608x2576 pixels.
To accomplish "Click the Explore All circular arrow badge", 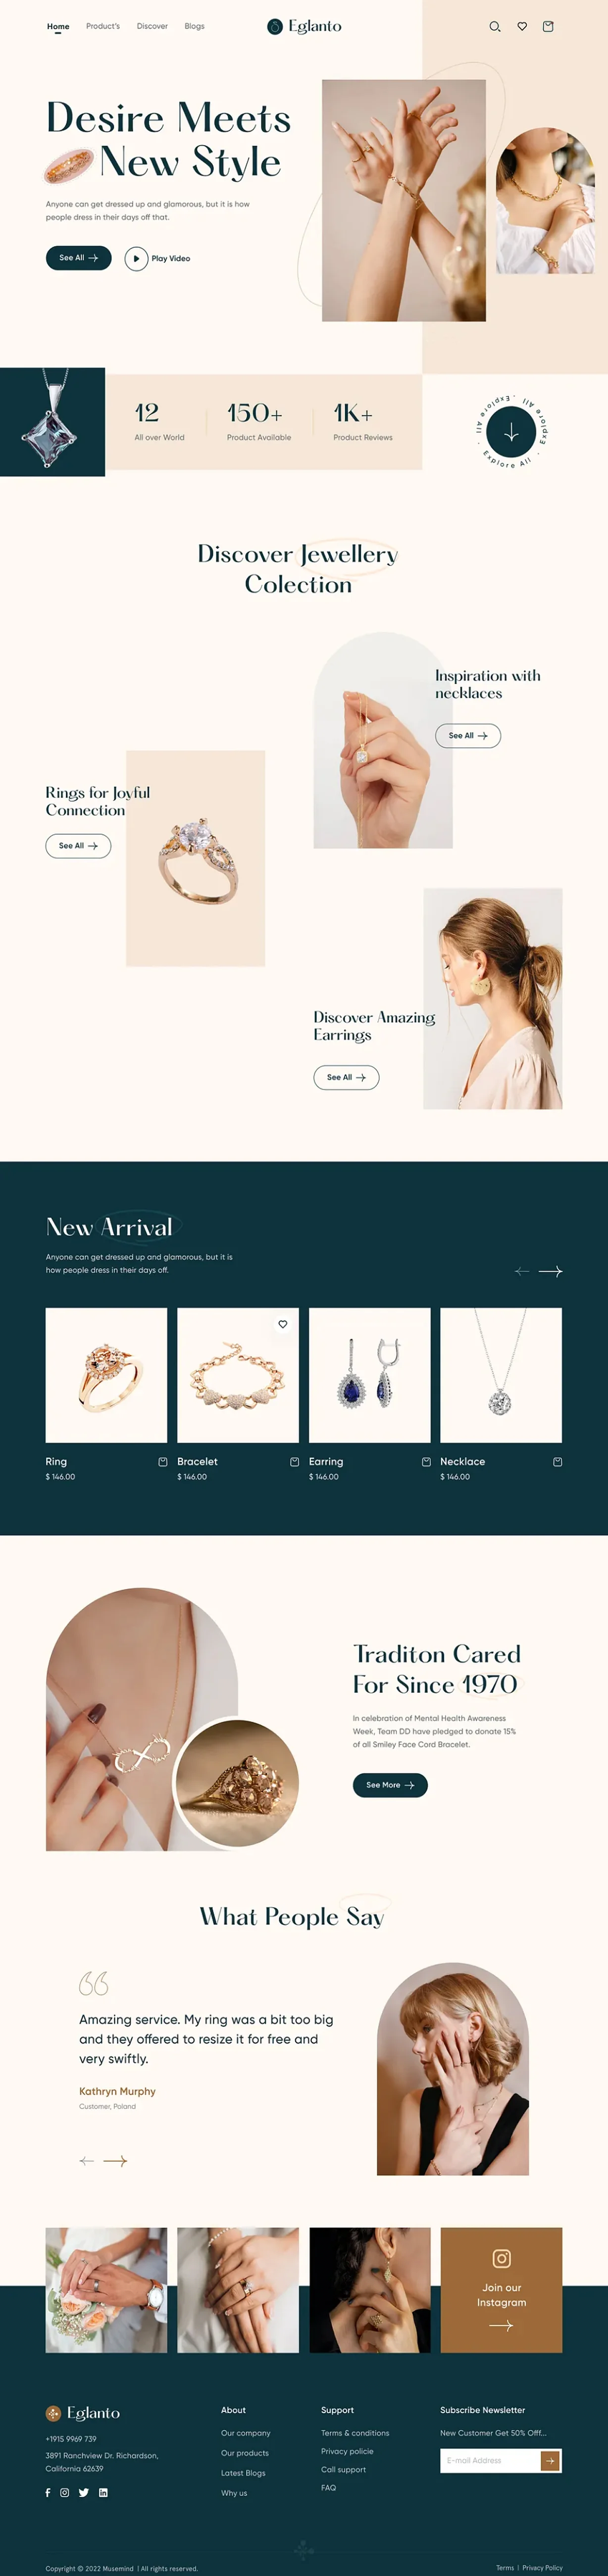I will 511,432.
